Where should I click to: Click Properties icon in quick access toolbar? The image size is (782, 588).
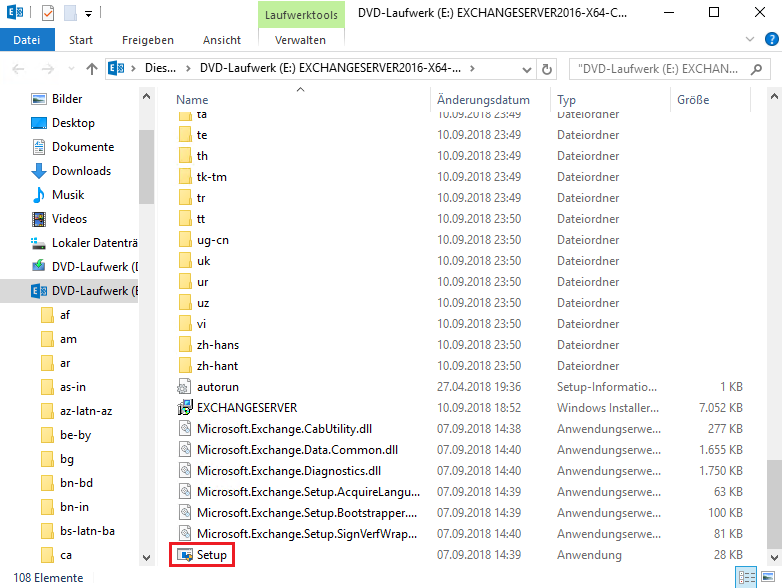click(x=48, y=13)
